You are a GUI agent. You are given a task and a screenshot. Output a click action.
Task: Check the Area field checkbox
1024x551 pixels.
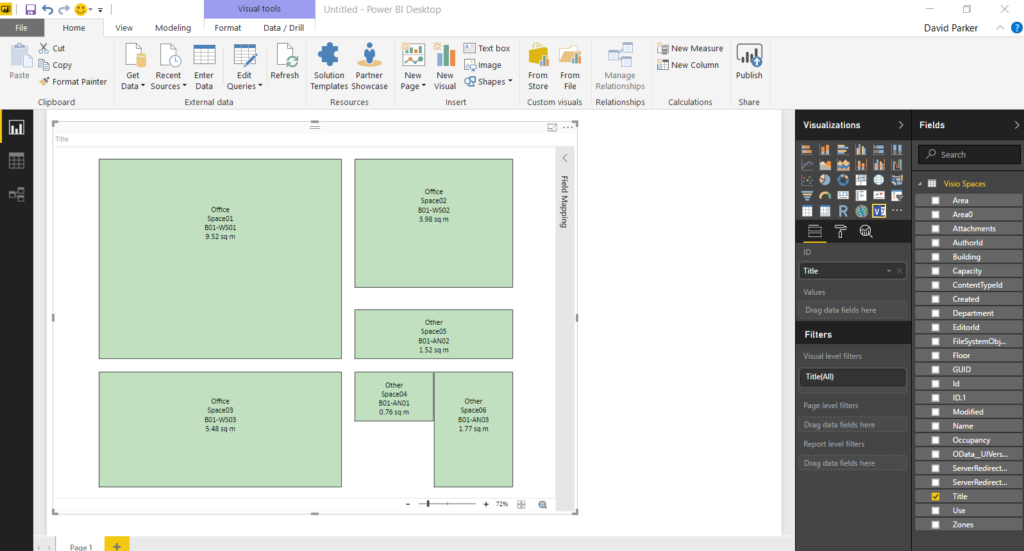coord(935,200)
